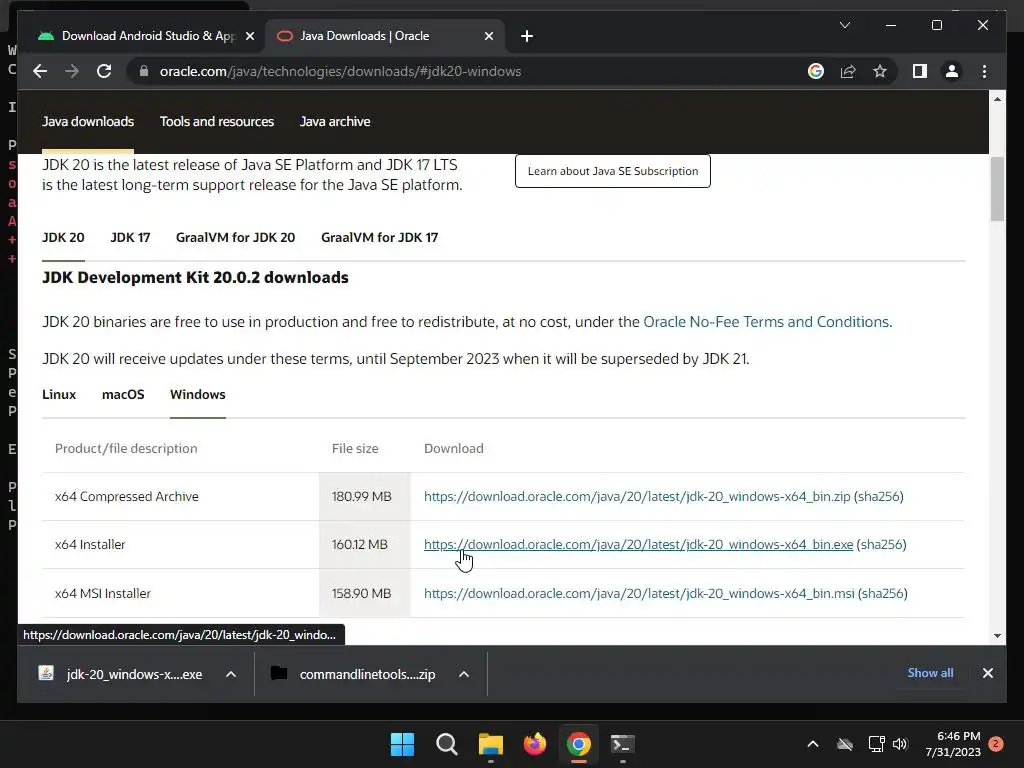Open File Explorer from taskbar
The height and width of the screenshot is (768, 1024).
pyautogui.click(x=490, y=744)
